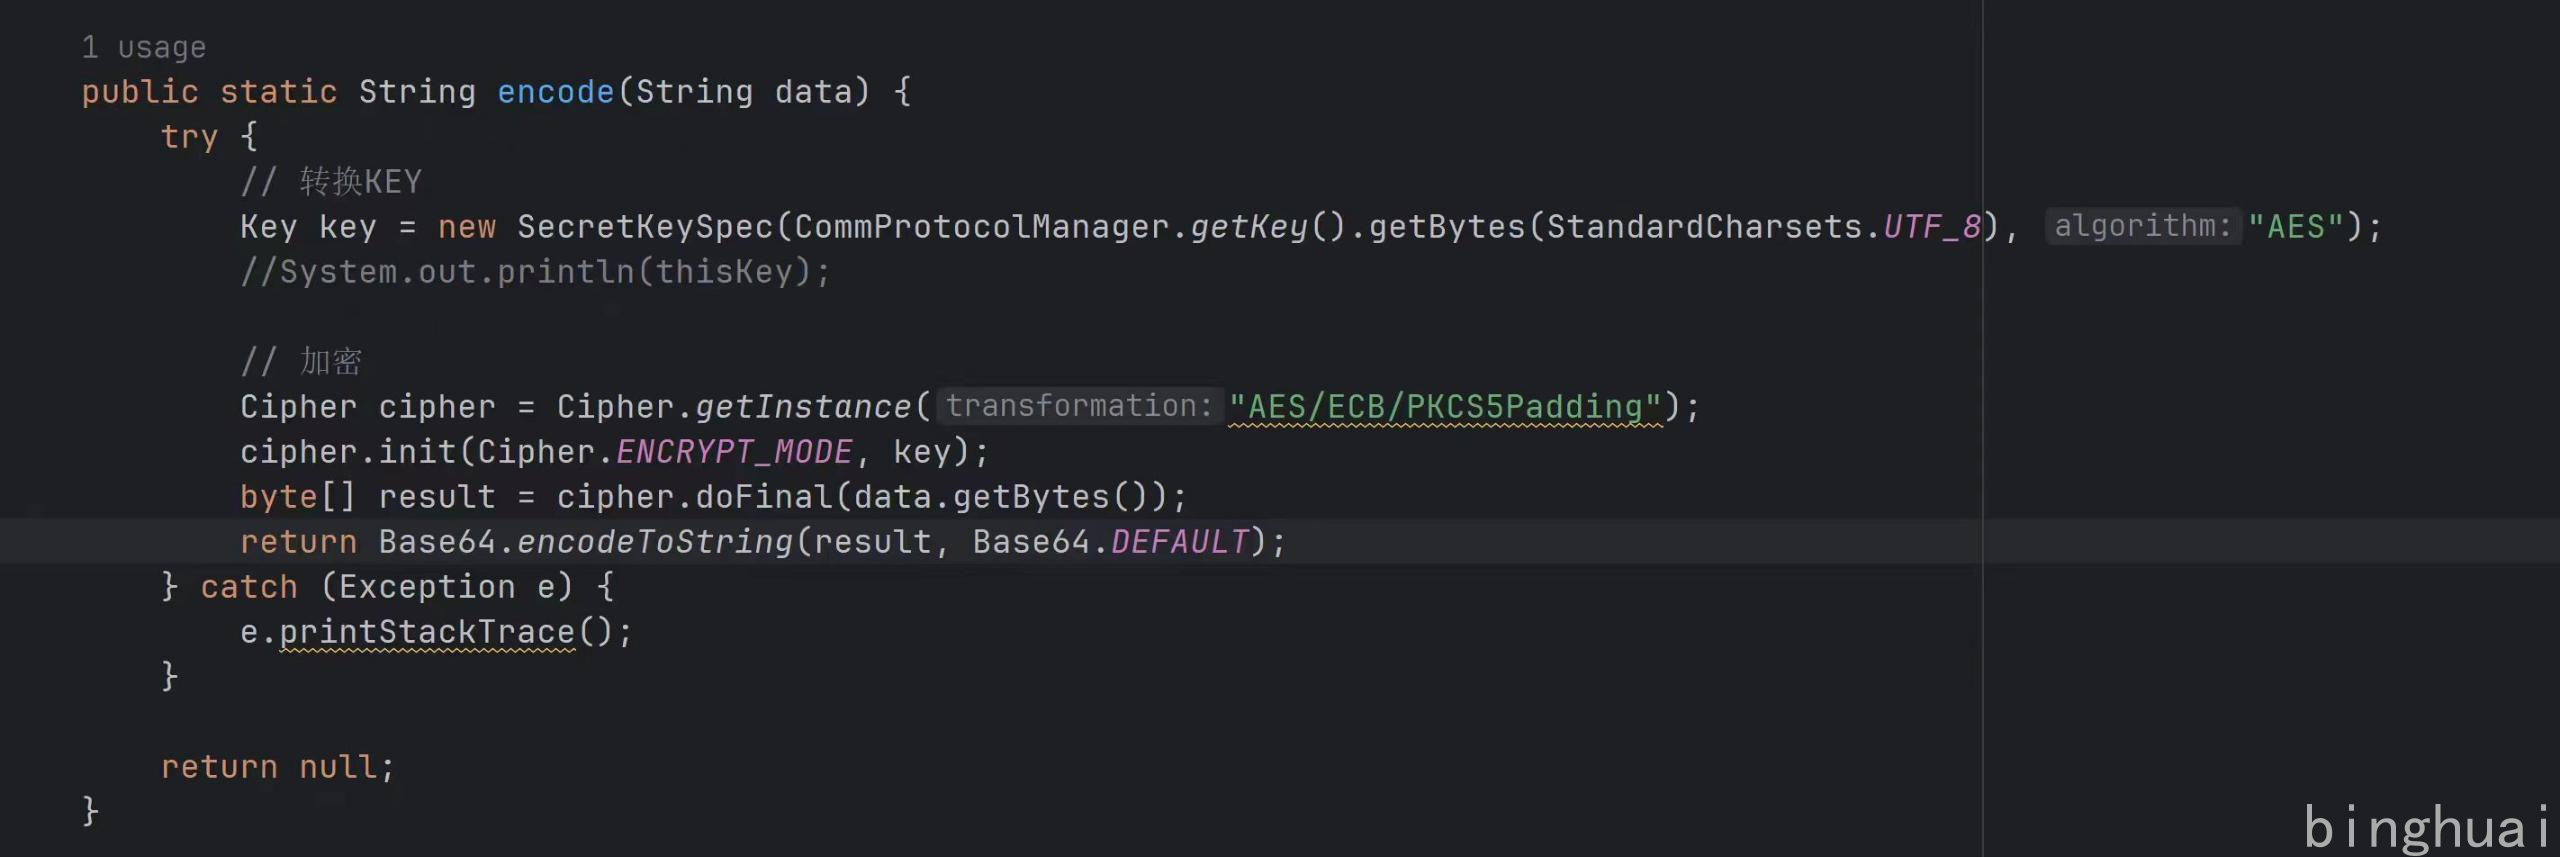Click the CommProtocolManager class name
The width and height of the screenshot is (2560, 857).
click(x=981, y=227)
